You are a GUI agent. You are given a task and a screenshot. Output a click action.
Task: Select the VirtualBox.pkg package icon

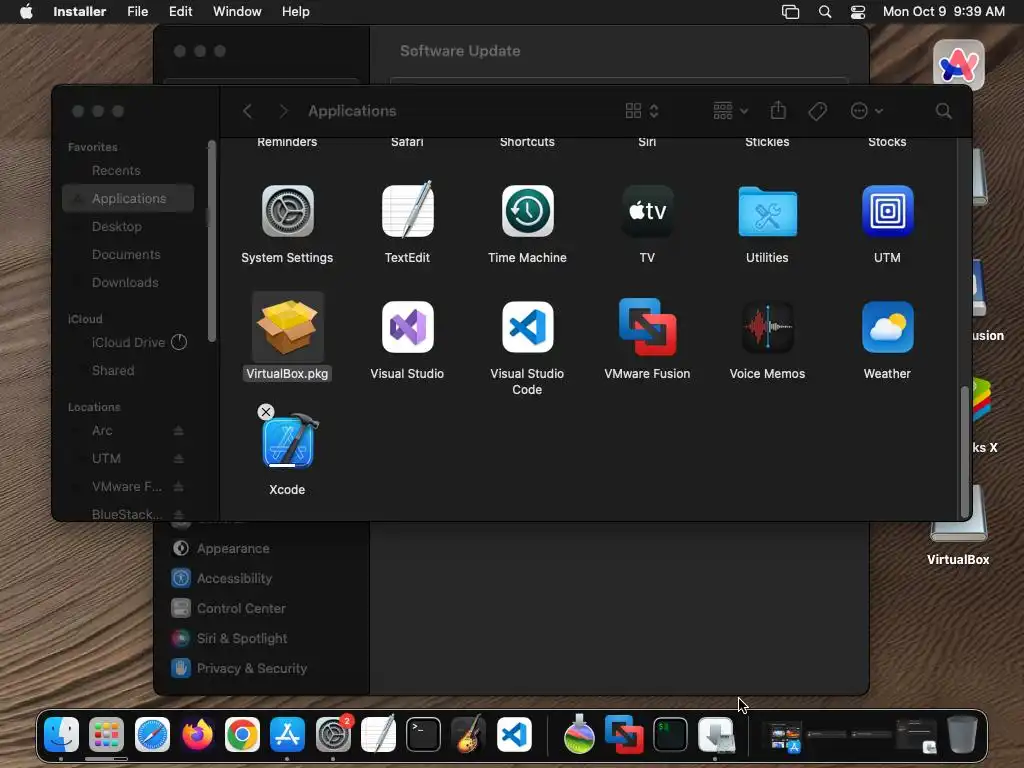[287, 327]
